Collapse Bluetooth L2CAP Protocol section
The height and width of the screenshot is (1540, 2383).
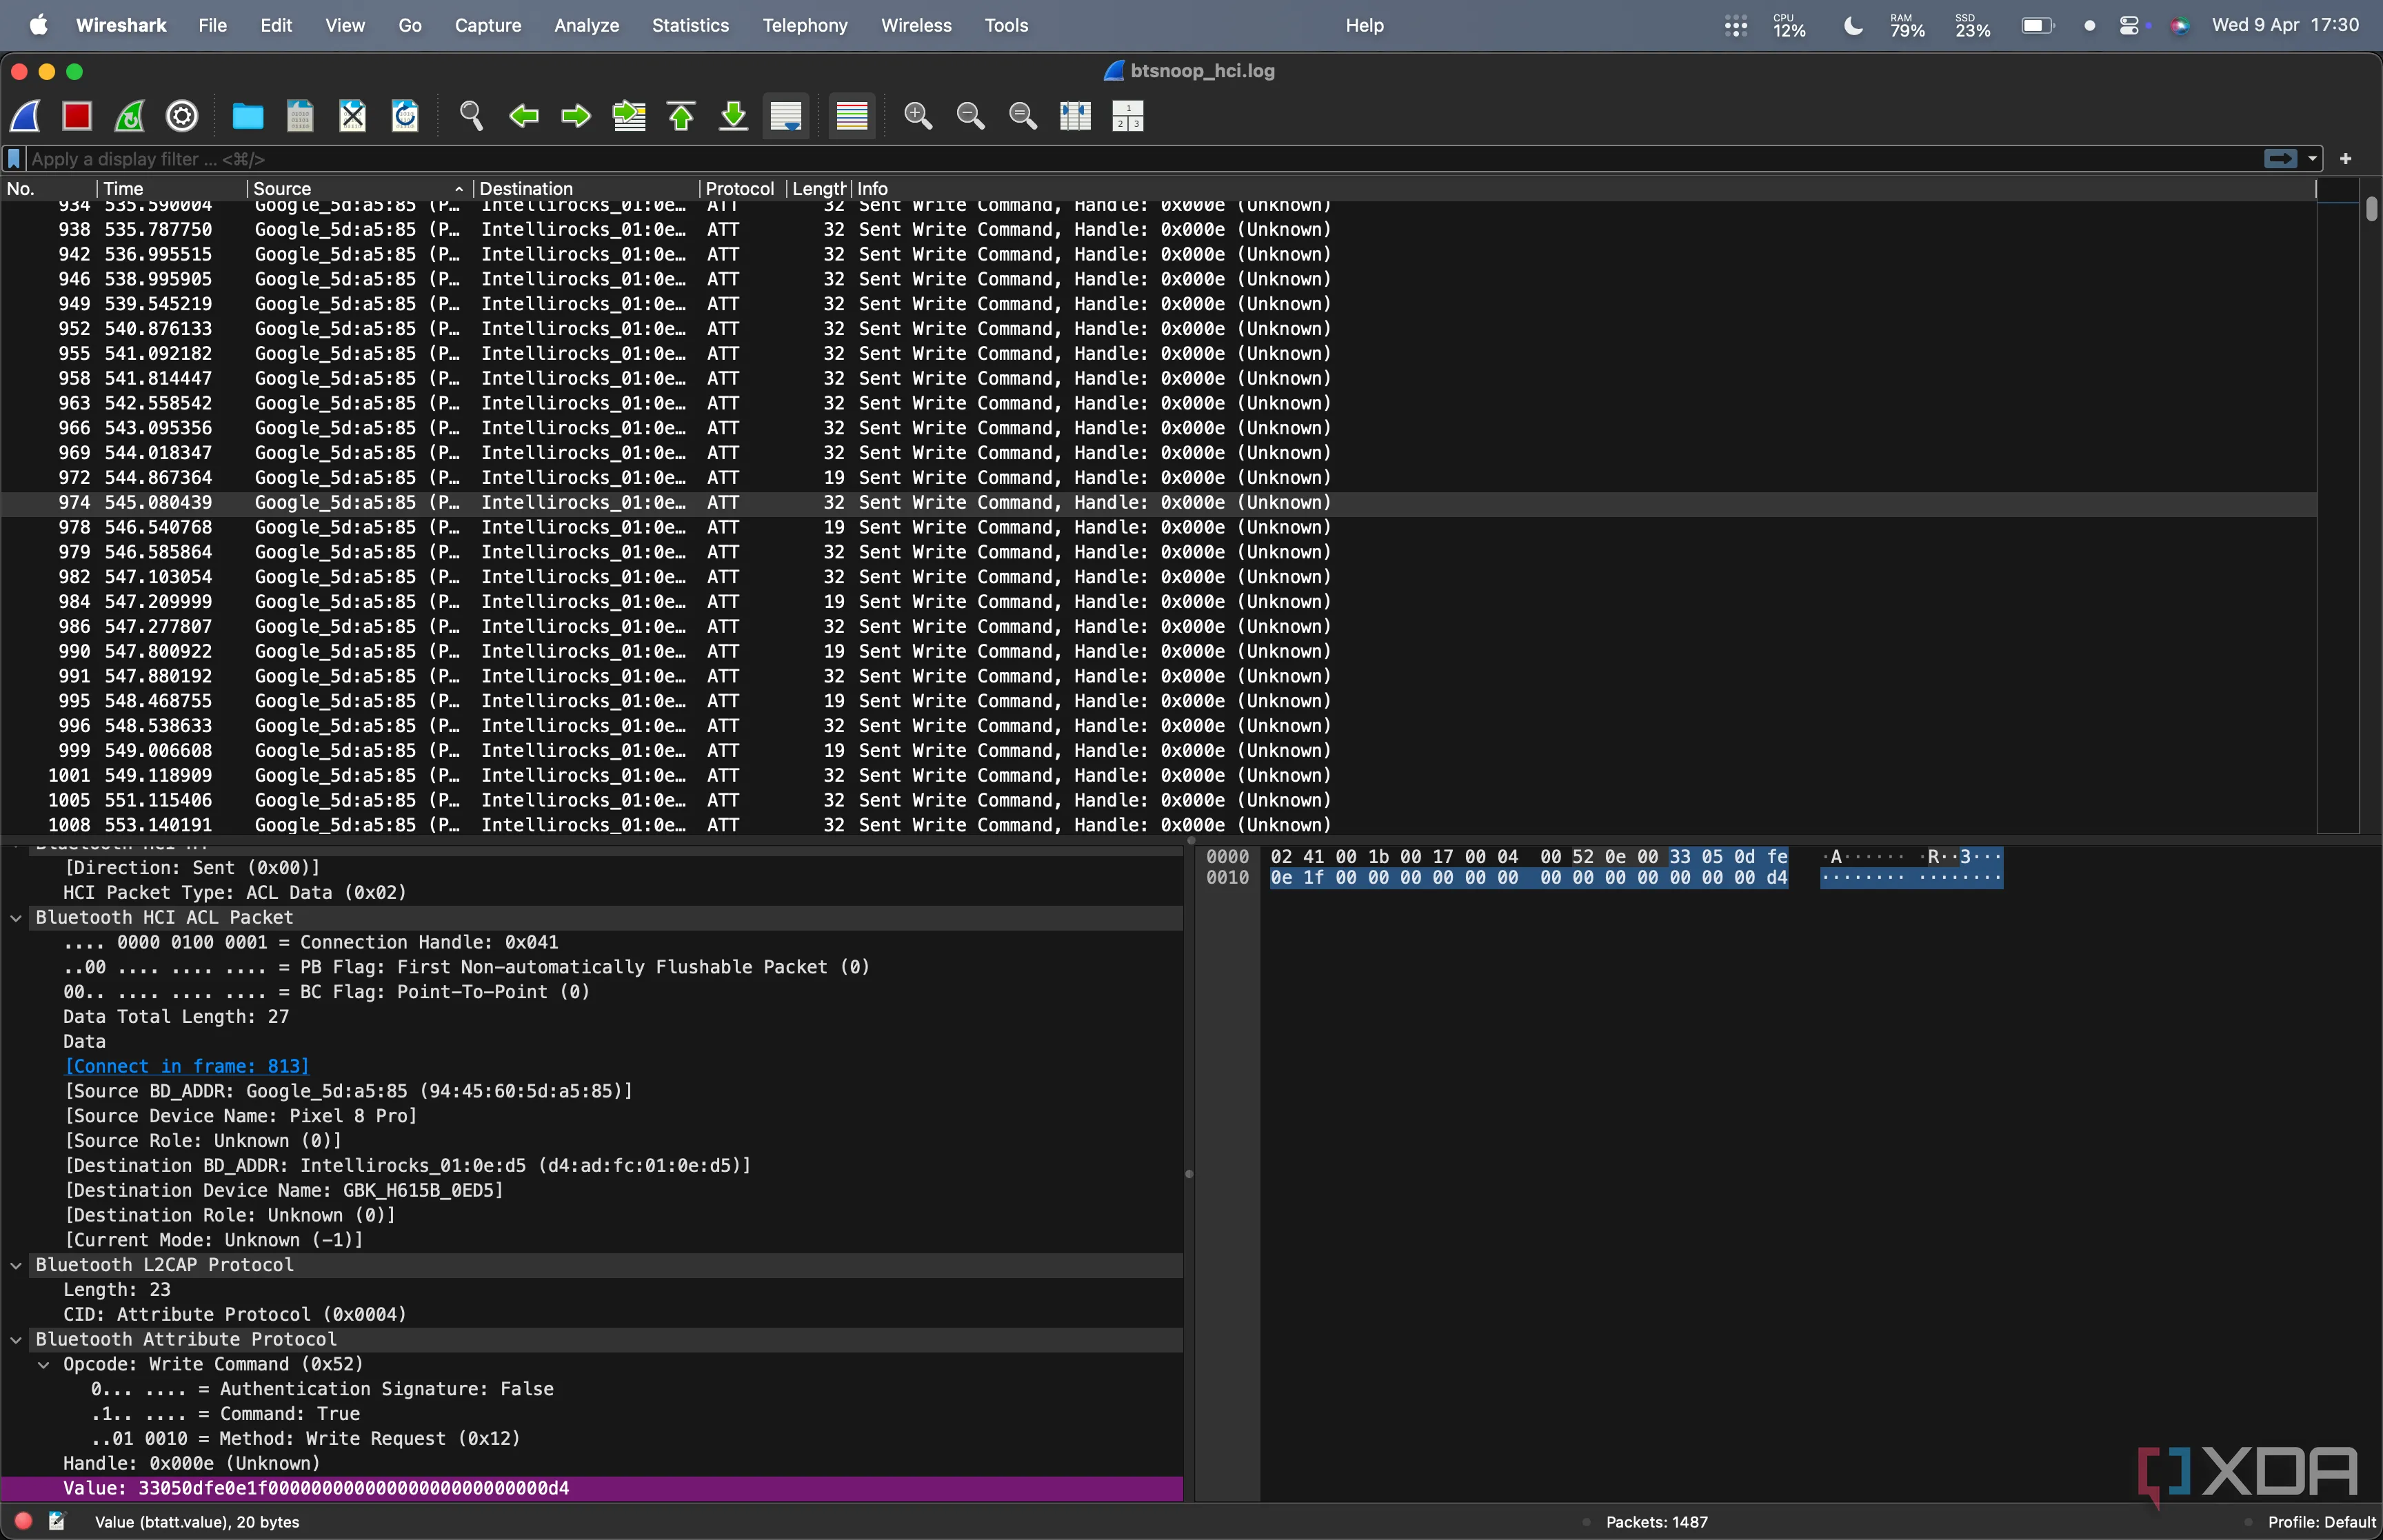click(16, 1265)
